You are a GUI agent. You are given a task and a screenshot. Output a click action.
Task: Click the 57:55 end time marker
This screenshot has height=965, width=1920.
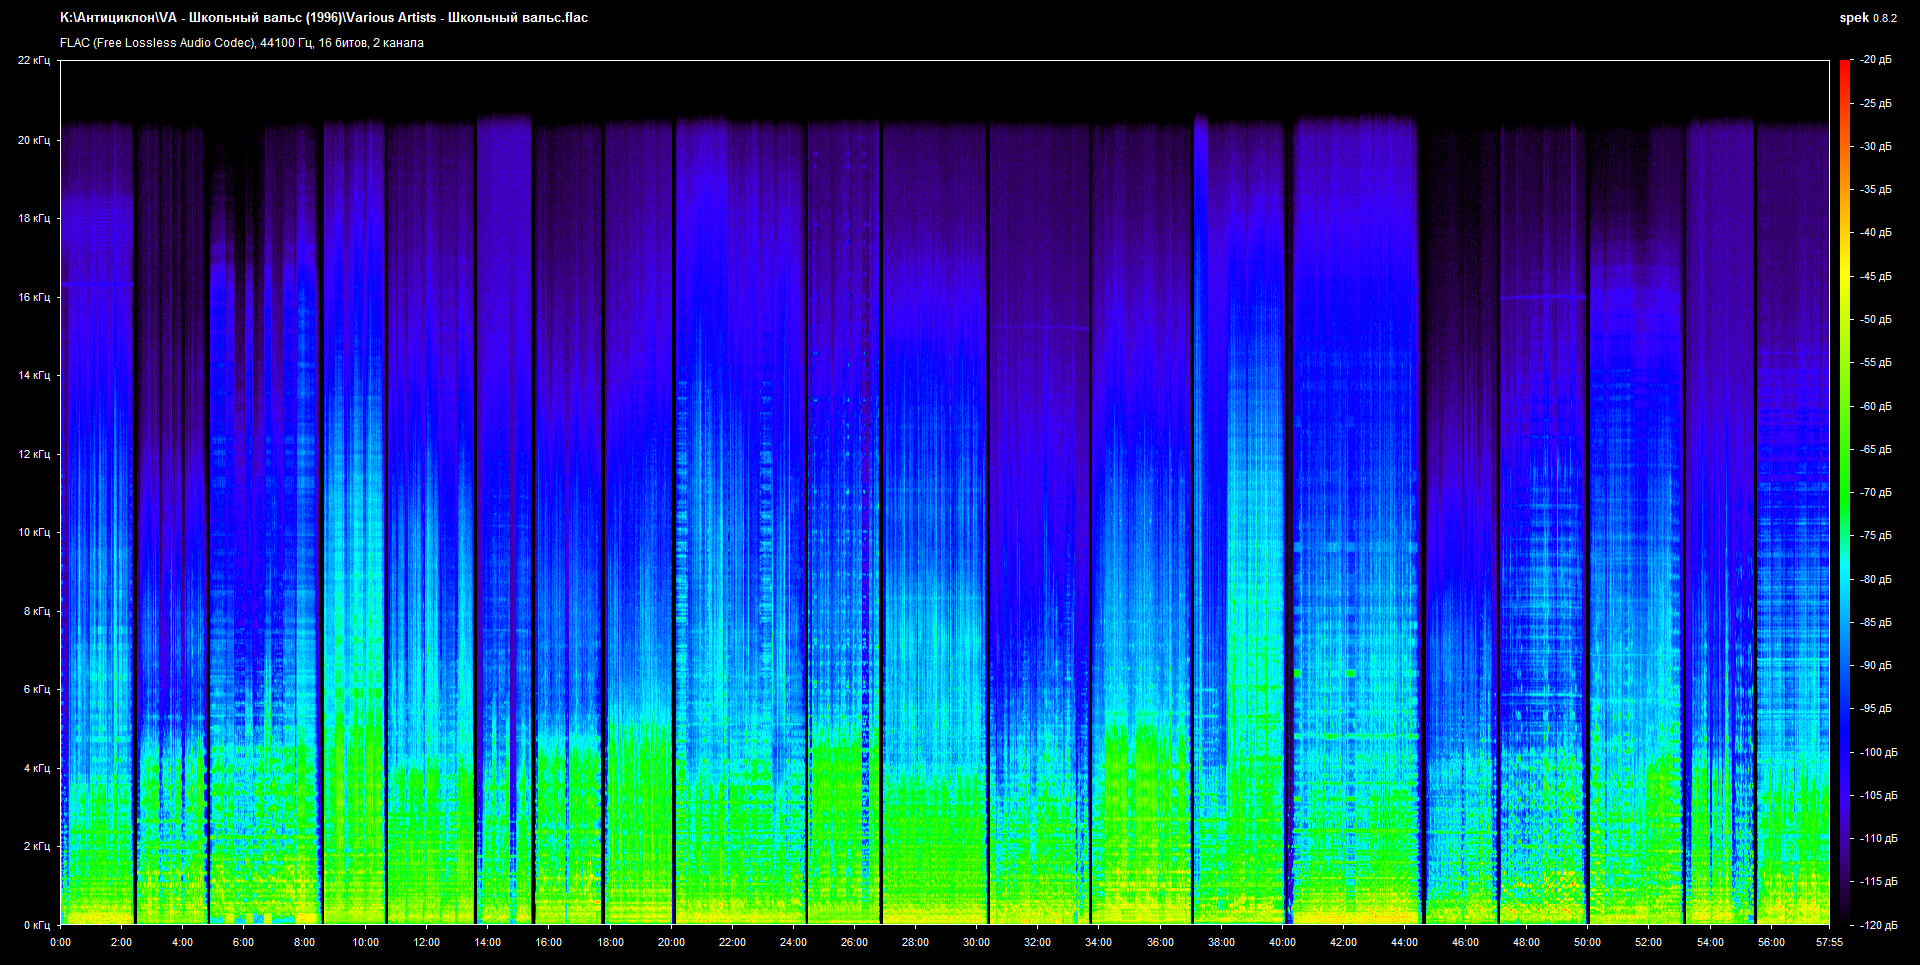1829,942
